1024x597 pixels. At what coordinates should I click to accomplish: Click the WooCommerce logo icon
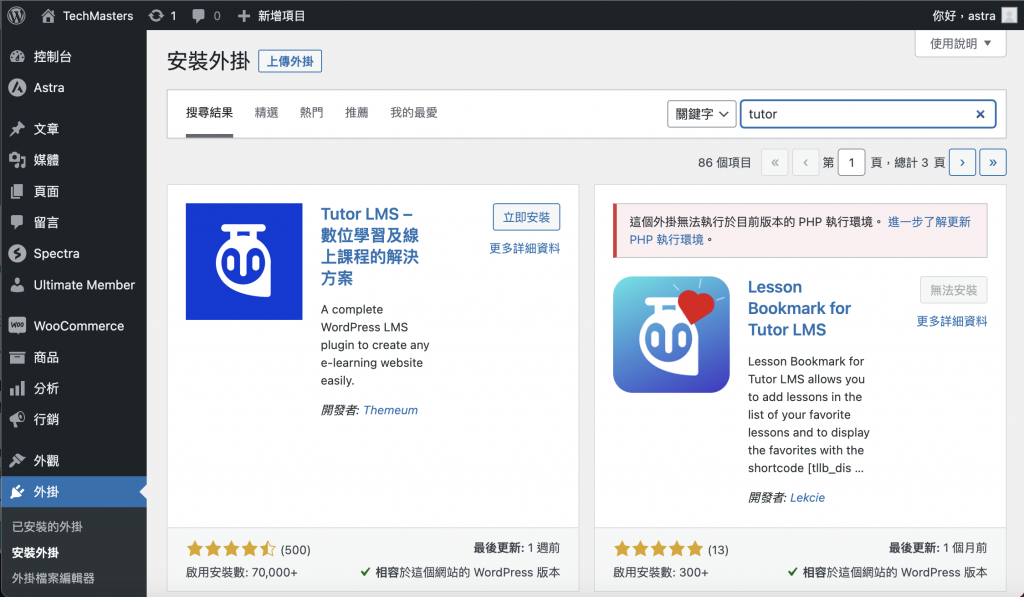click(x=18, y=325)
